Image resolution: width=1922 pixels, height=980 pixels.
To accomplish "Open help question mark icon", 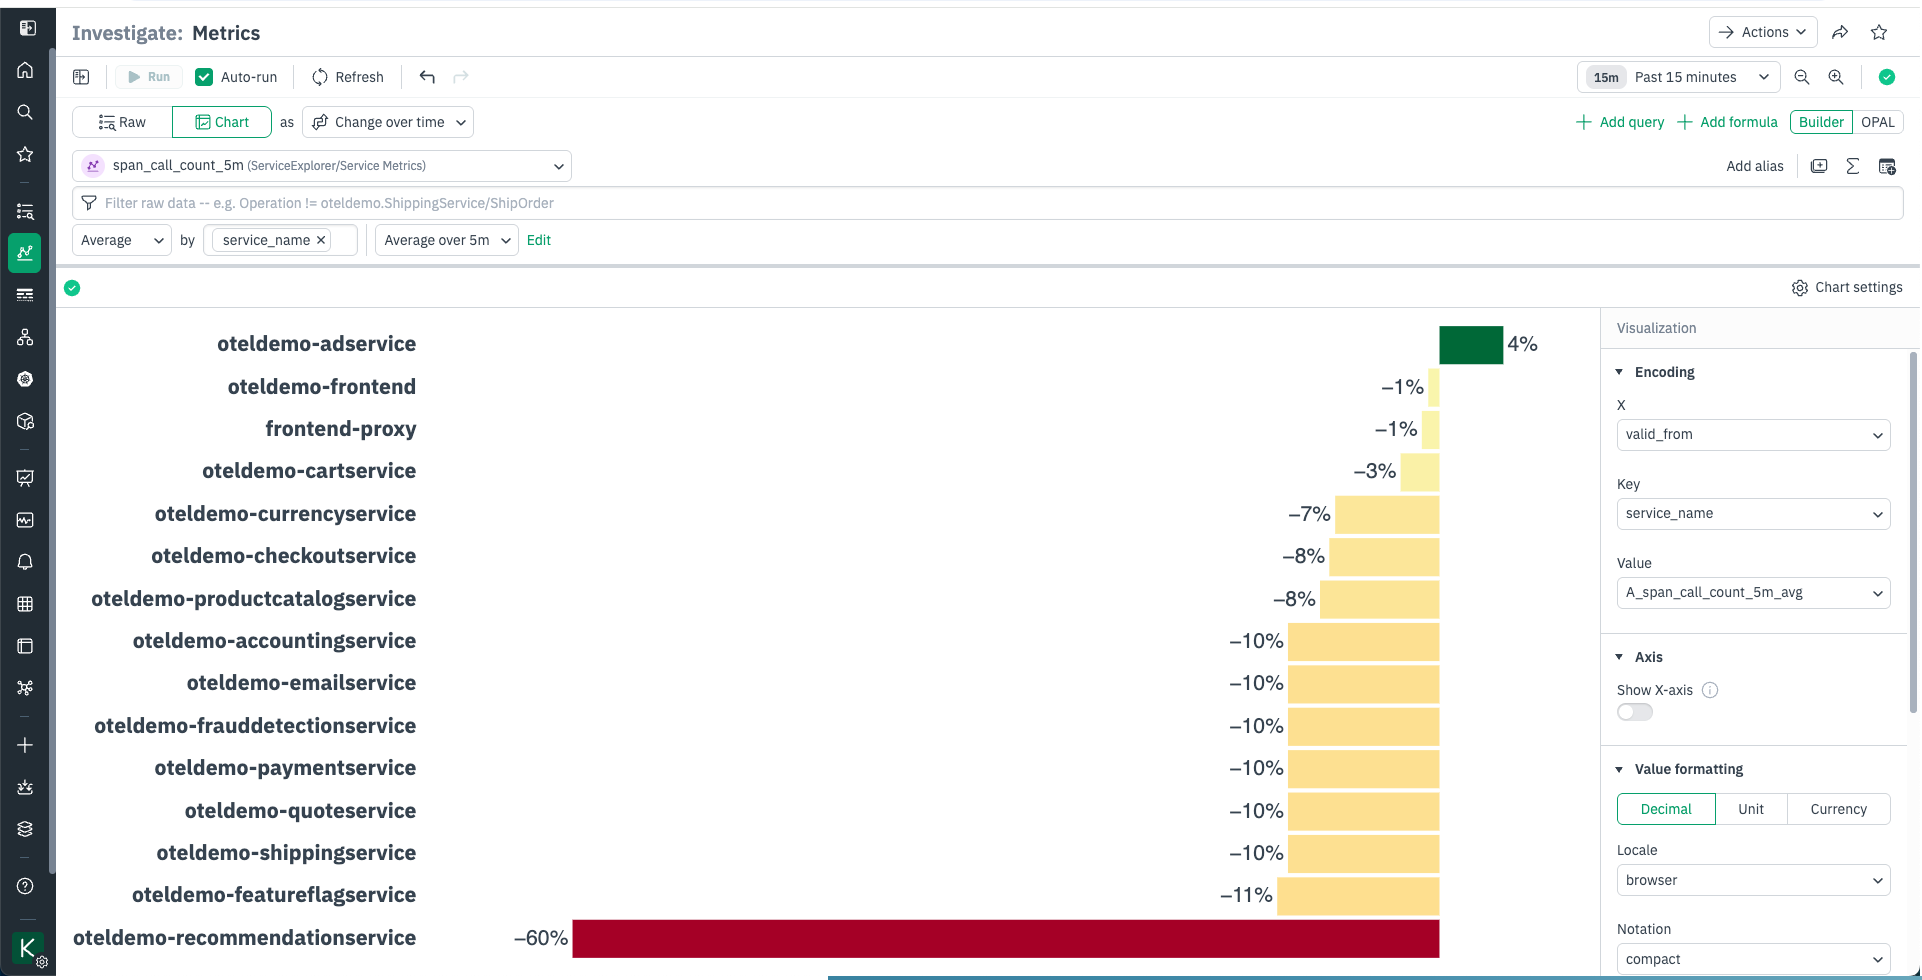I will click(x=25, y=886).
